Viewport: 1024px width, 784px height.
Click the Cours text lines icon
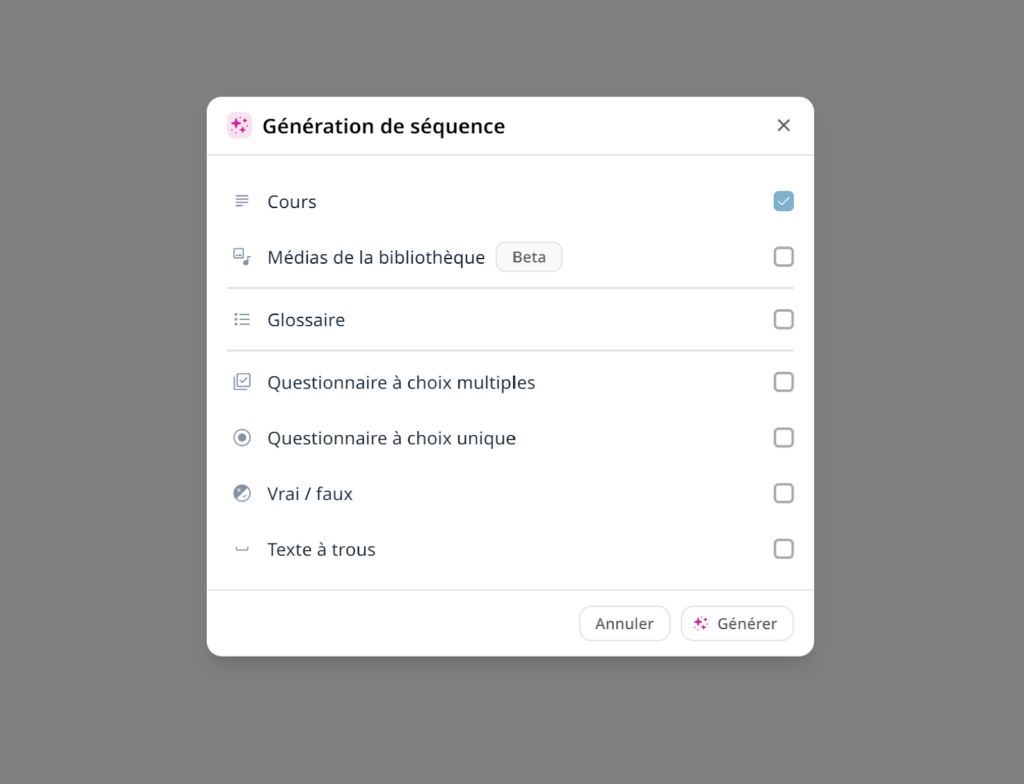242,201
